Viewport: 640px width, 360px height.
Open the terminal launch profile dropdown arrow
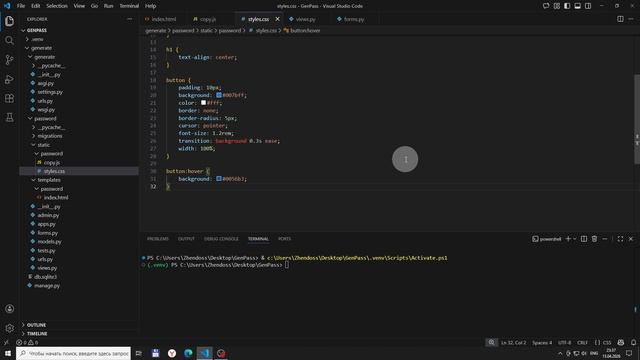click(x=575, y=239)
